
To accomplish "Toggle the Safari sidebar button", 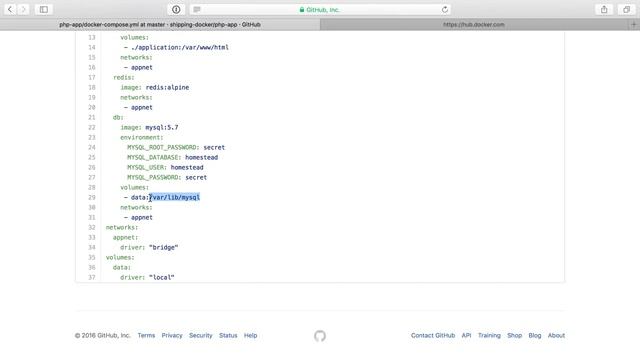I will (x=44, y=9).
